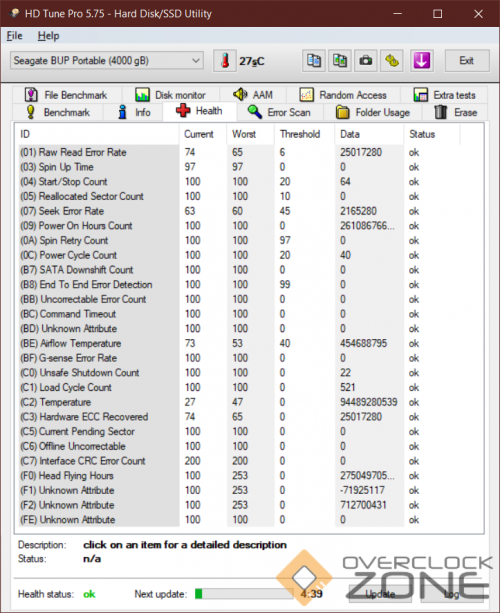Switch to the AAM tab
Image resolution: width=500 pixels, height=613 pixels.
point(253,95)
